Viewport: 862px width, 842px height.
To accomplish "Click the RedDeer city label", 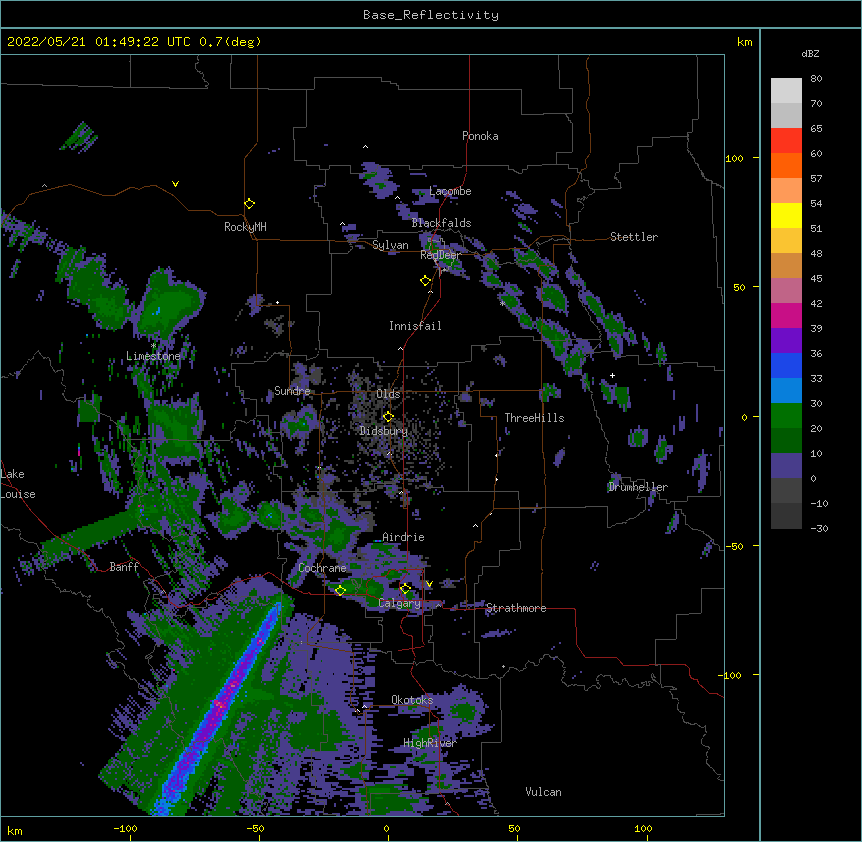I will coord(440,255).
